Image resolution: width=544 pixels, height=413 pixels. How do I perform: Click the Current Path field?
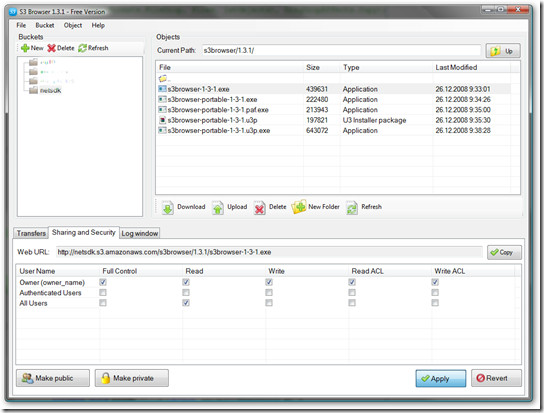(341, 51)
